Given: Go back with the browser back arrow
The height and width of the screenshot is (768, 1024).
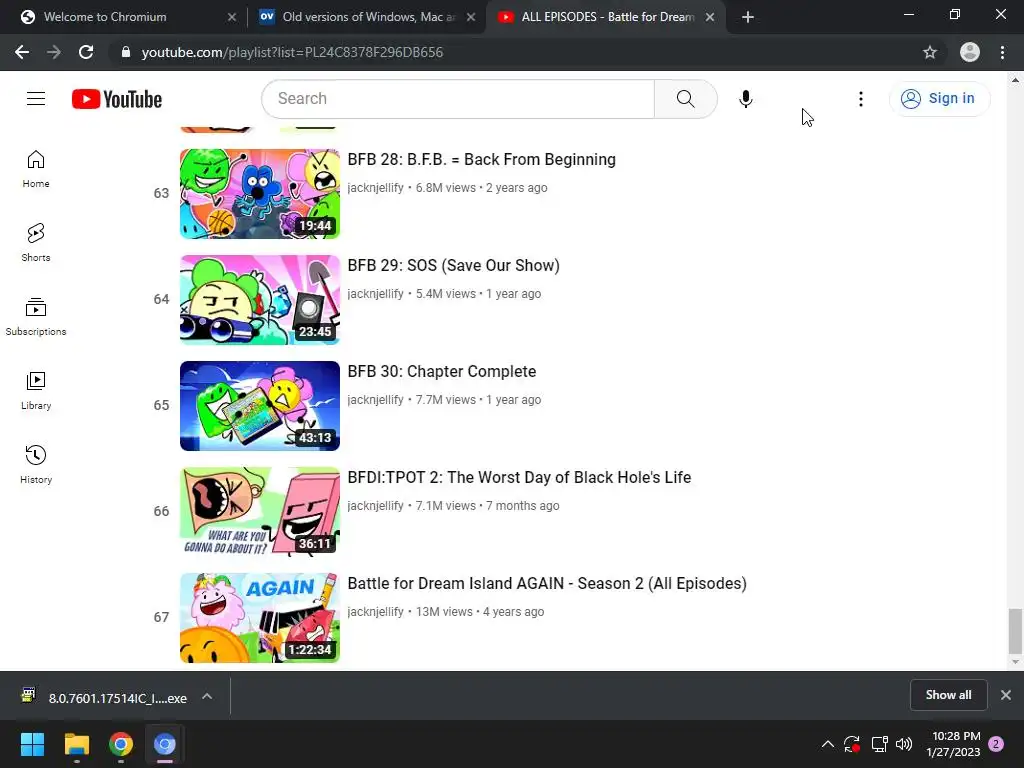Looking at the screenshot, I should coord(22,52).
